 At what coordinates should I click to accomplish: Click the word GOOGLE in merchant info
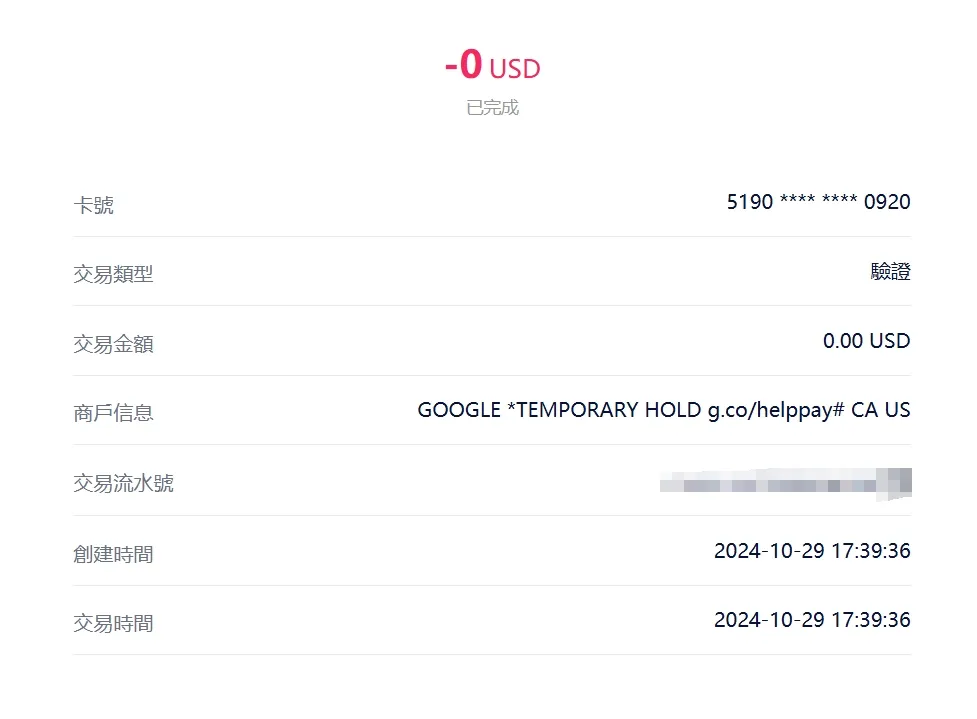[x=459, y=410]
